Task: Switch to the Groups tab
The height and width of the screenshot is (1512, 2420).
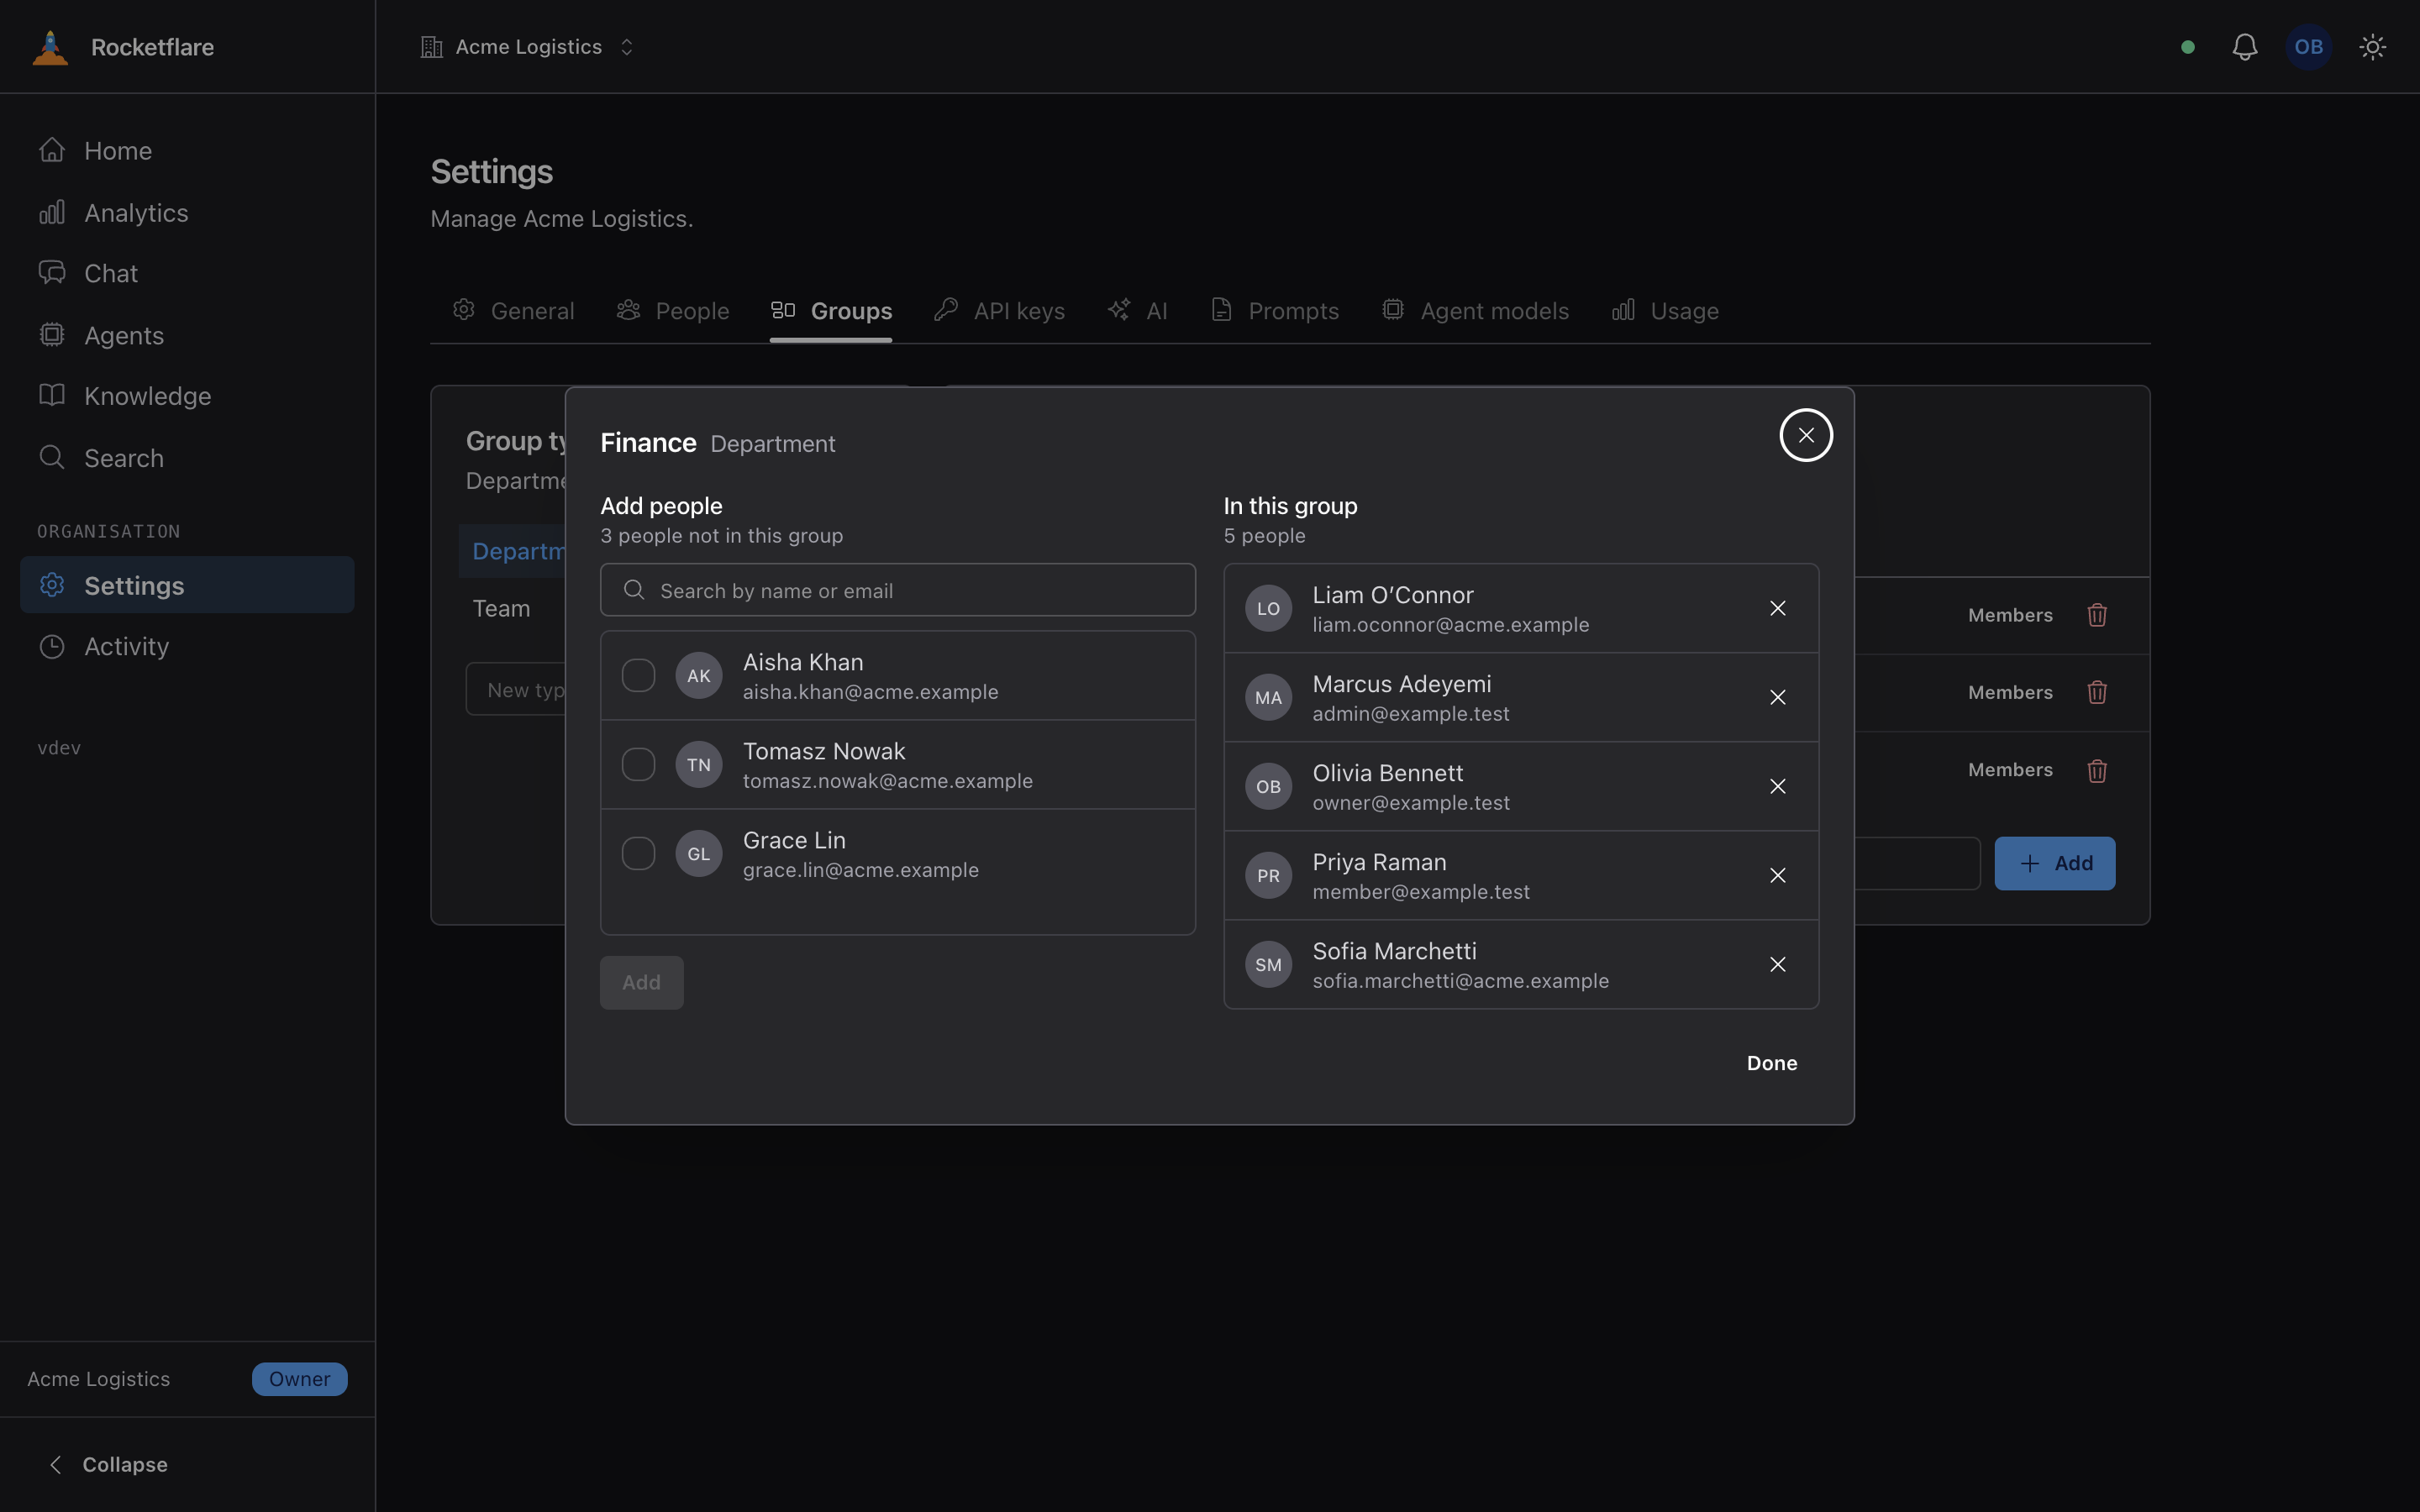Action: coord(831,311)
